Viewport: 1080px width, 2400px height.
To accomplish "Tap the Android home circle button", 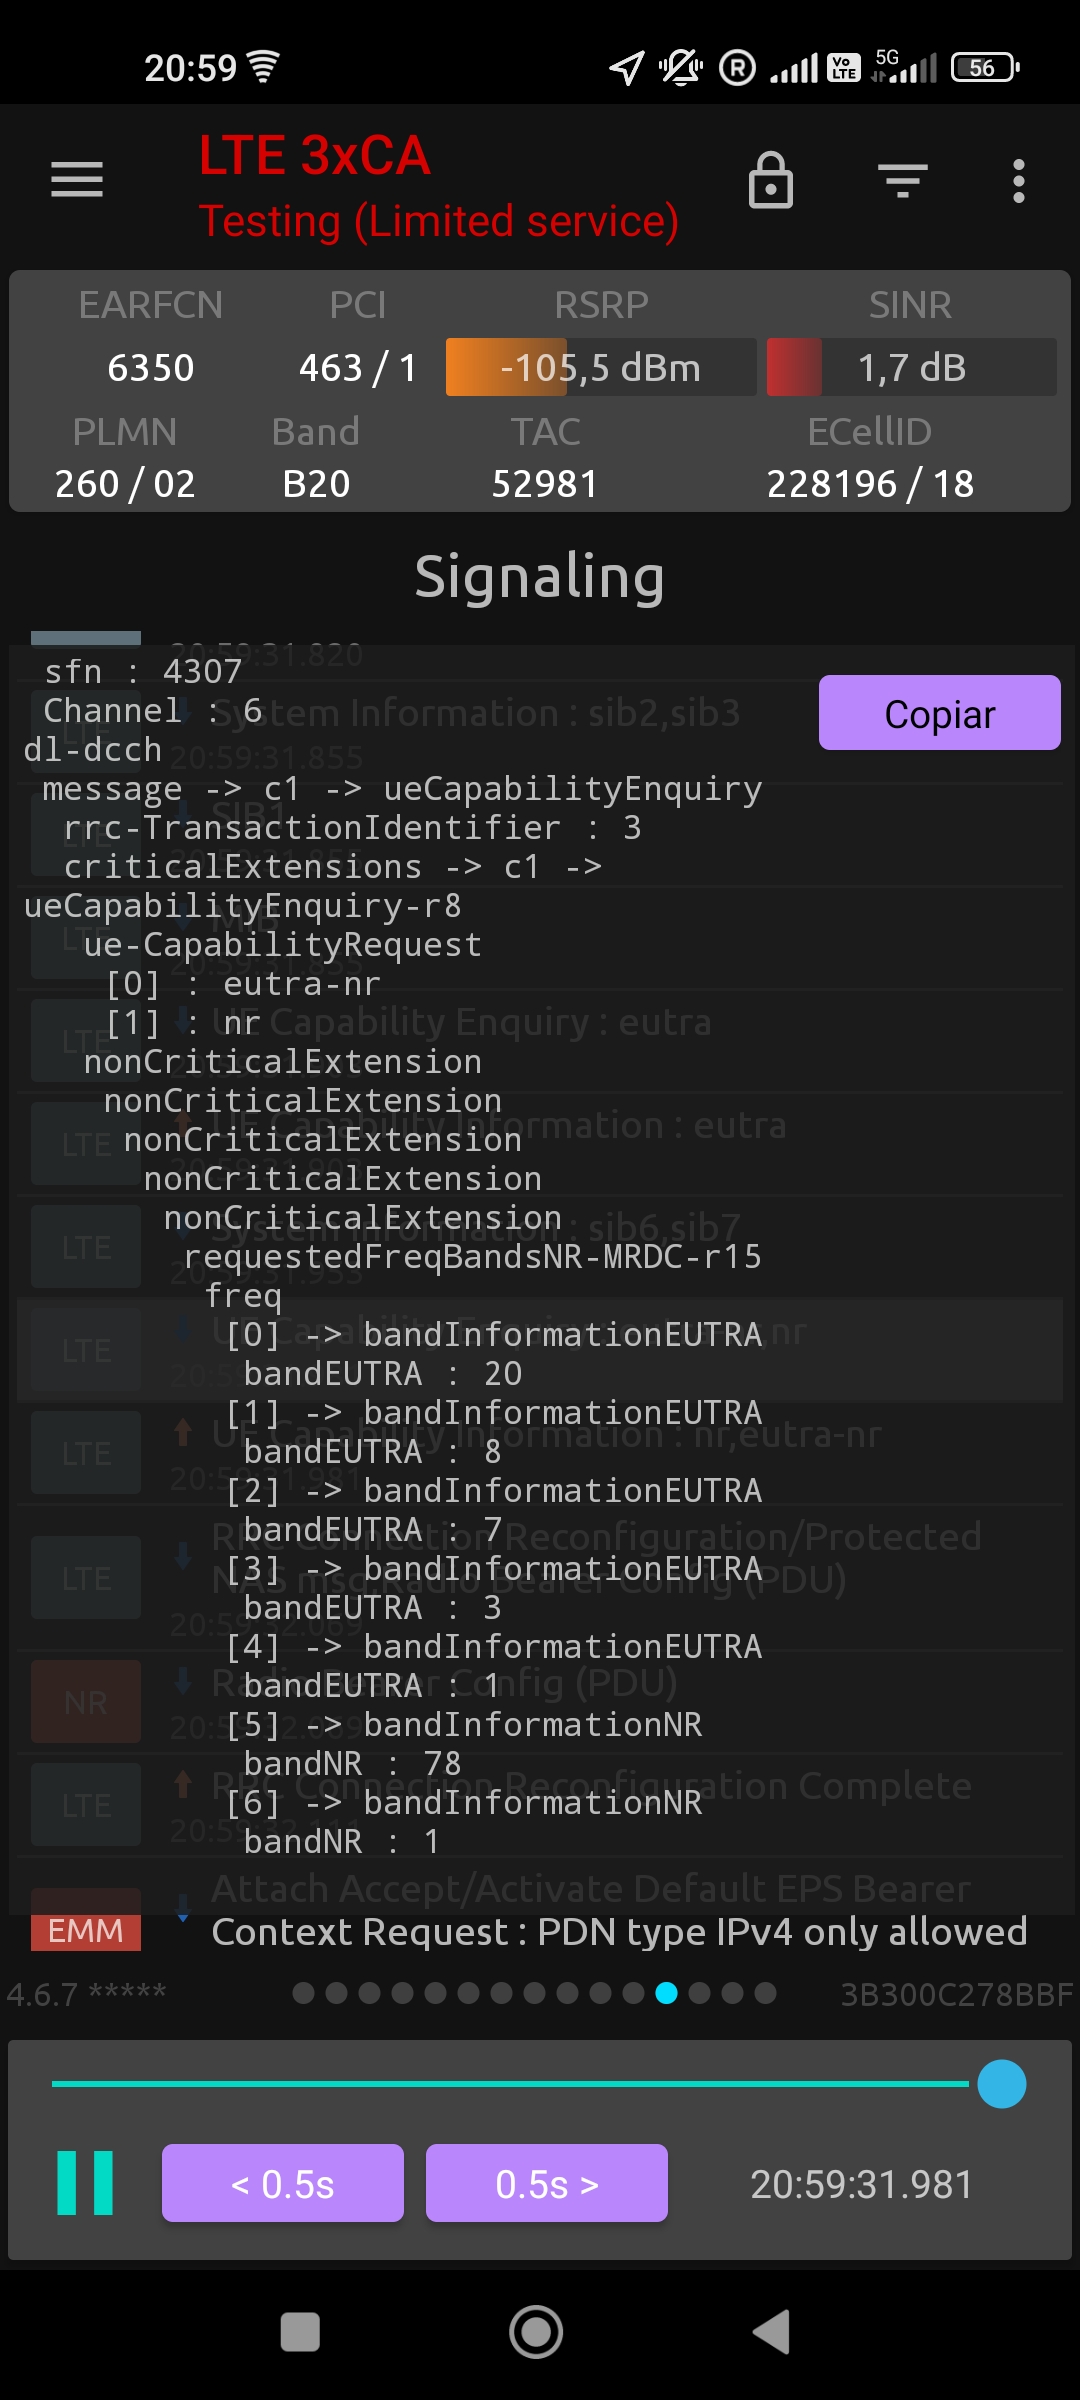I will [536, 2332].
